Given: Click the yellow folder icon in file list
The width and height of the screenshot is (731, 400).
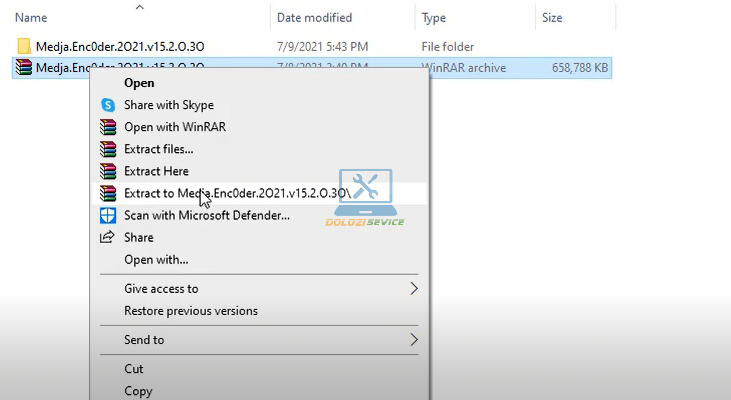Looking at the screenshot, I should click(24, 46).
